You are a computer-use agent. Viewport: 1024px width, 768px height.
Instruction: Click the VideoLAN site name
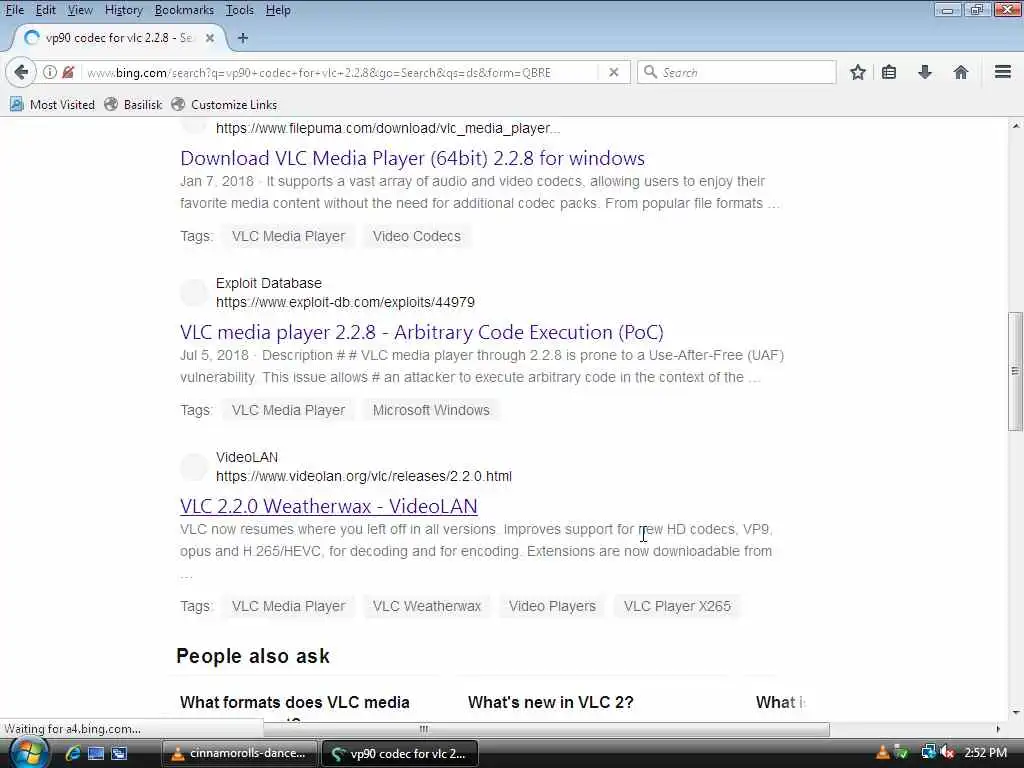click(247, 457)
